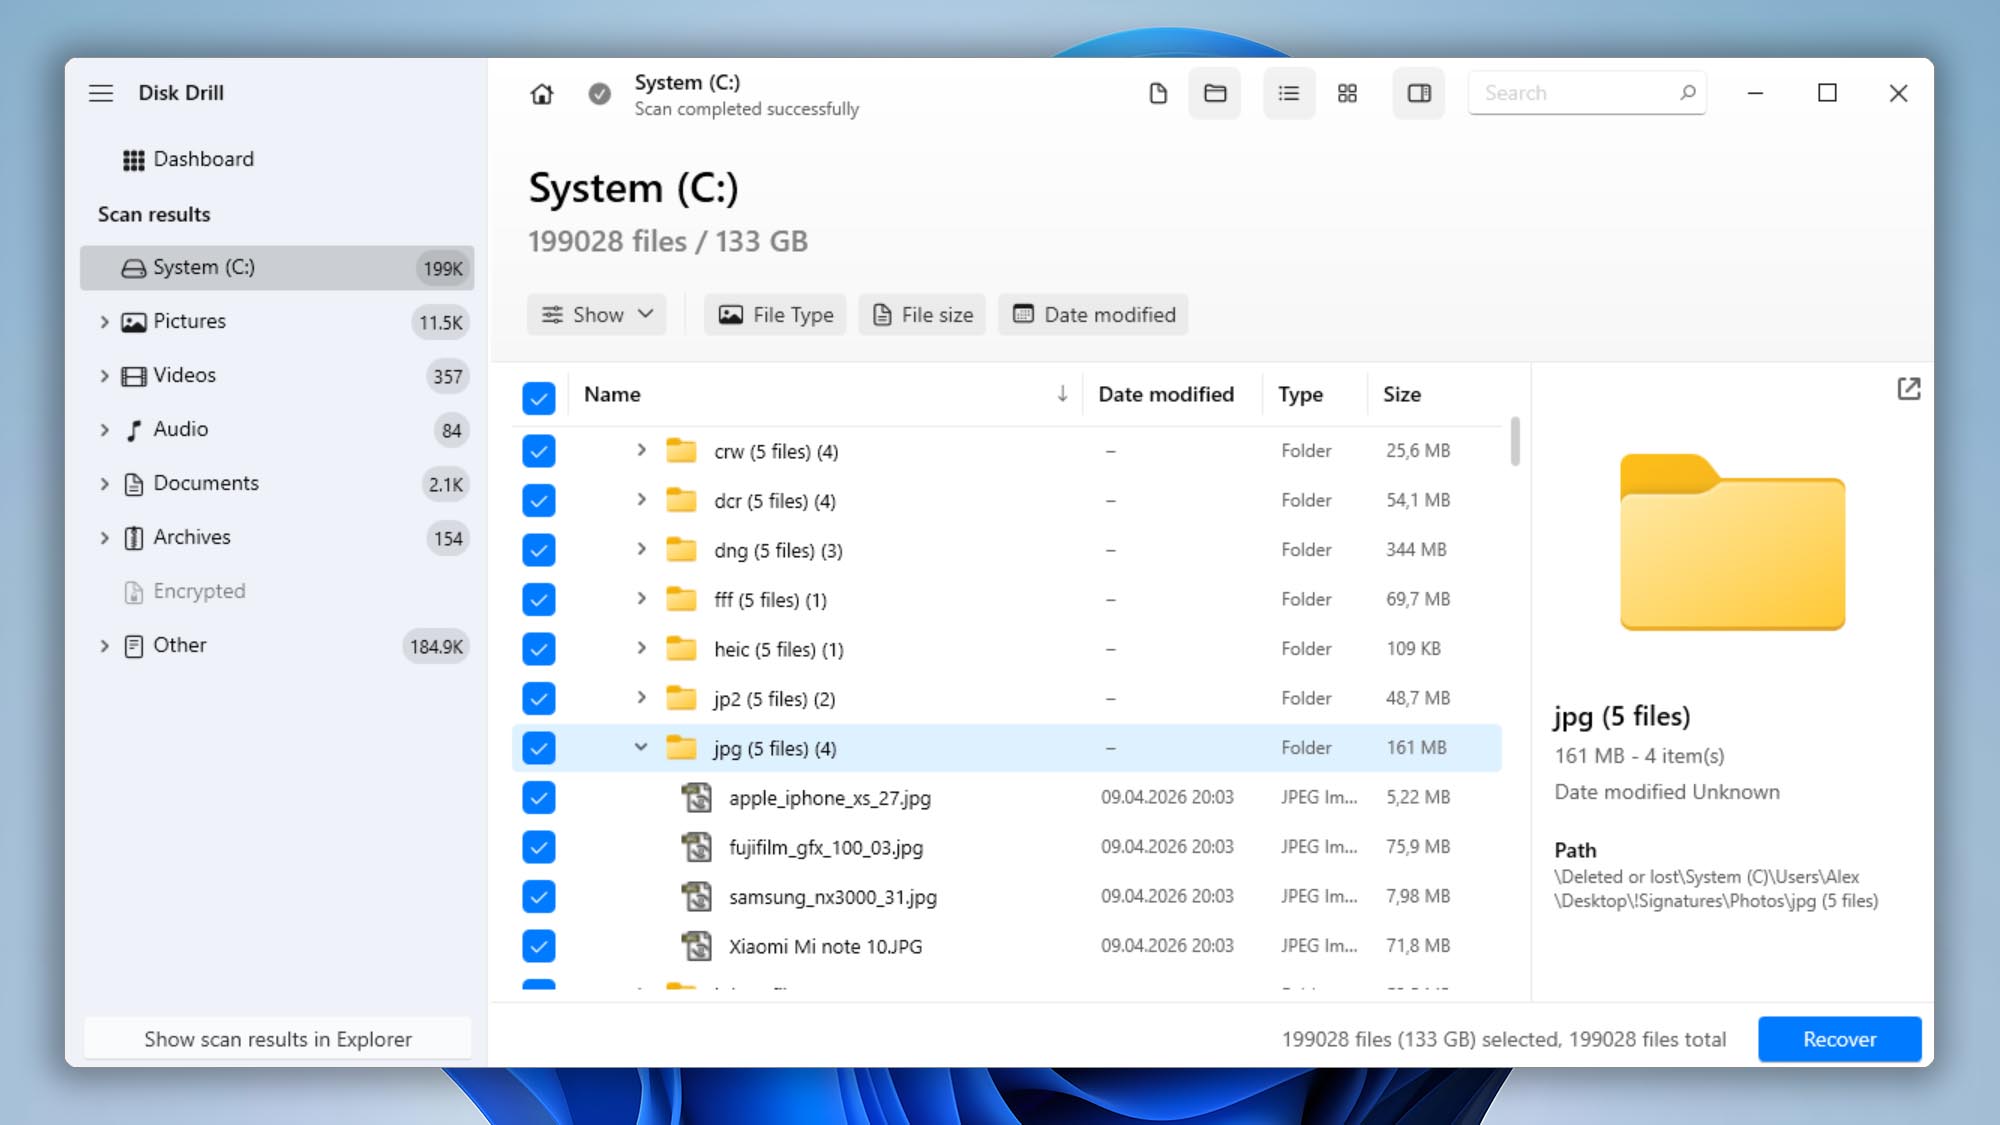
Task: Toggle the preview panel icon
Action: click(x=1419, y=93)
